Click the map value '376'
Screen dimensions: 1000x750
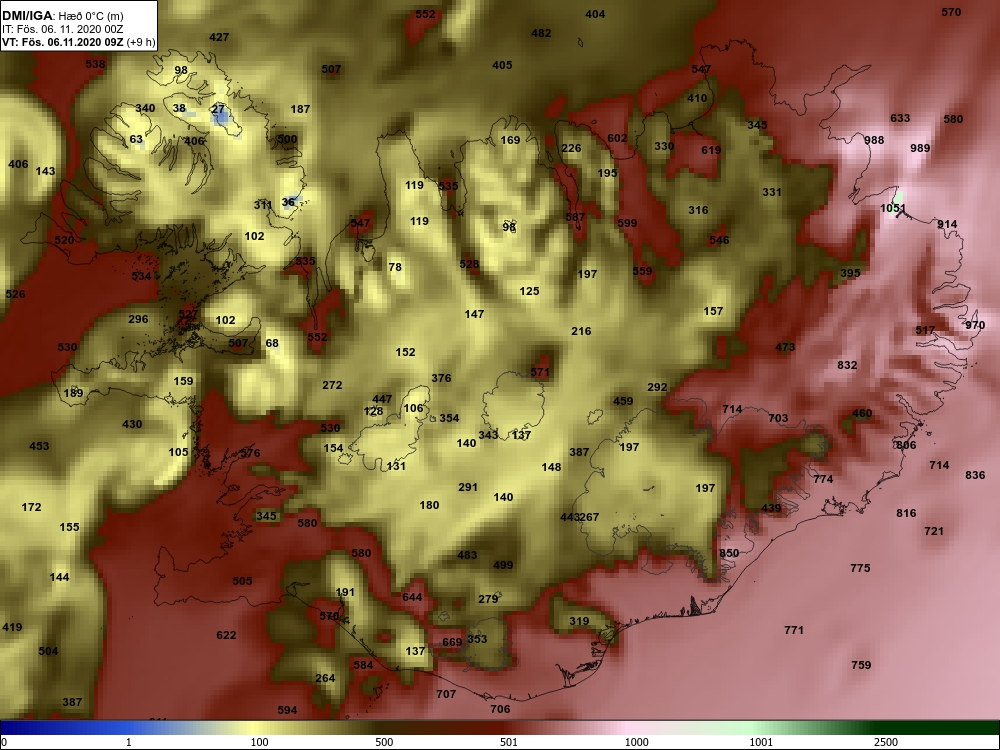point(441,378)
